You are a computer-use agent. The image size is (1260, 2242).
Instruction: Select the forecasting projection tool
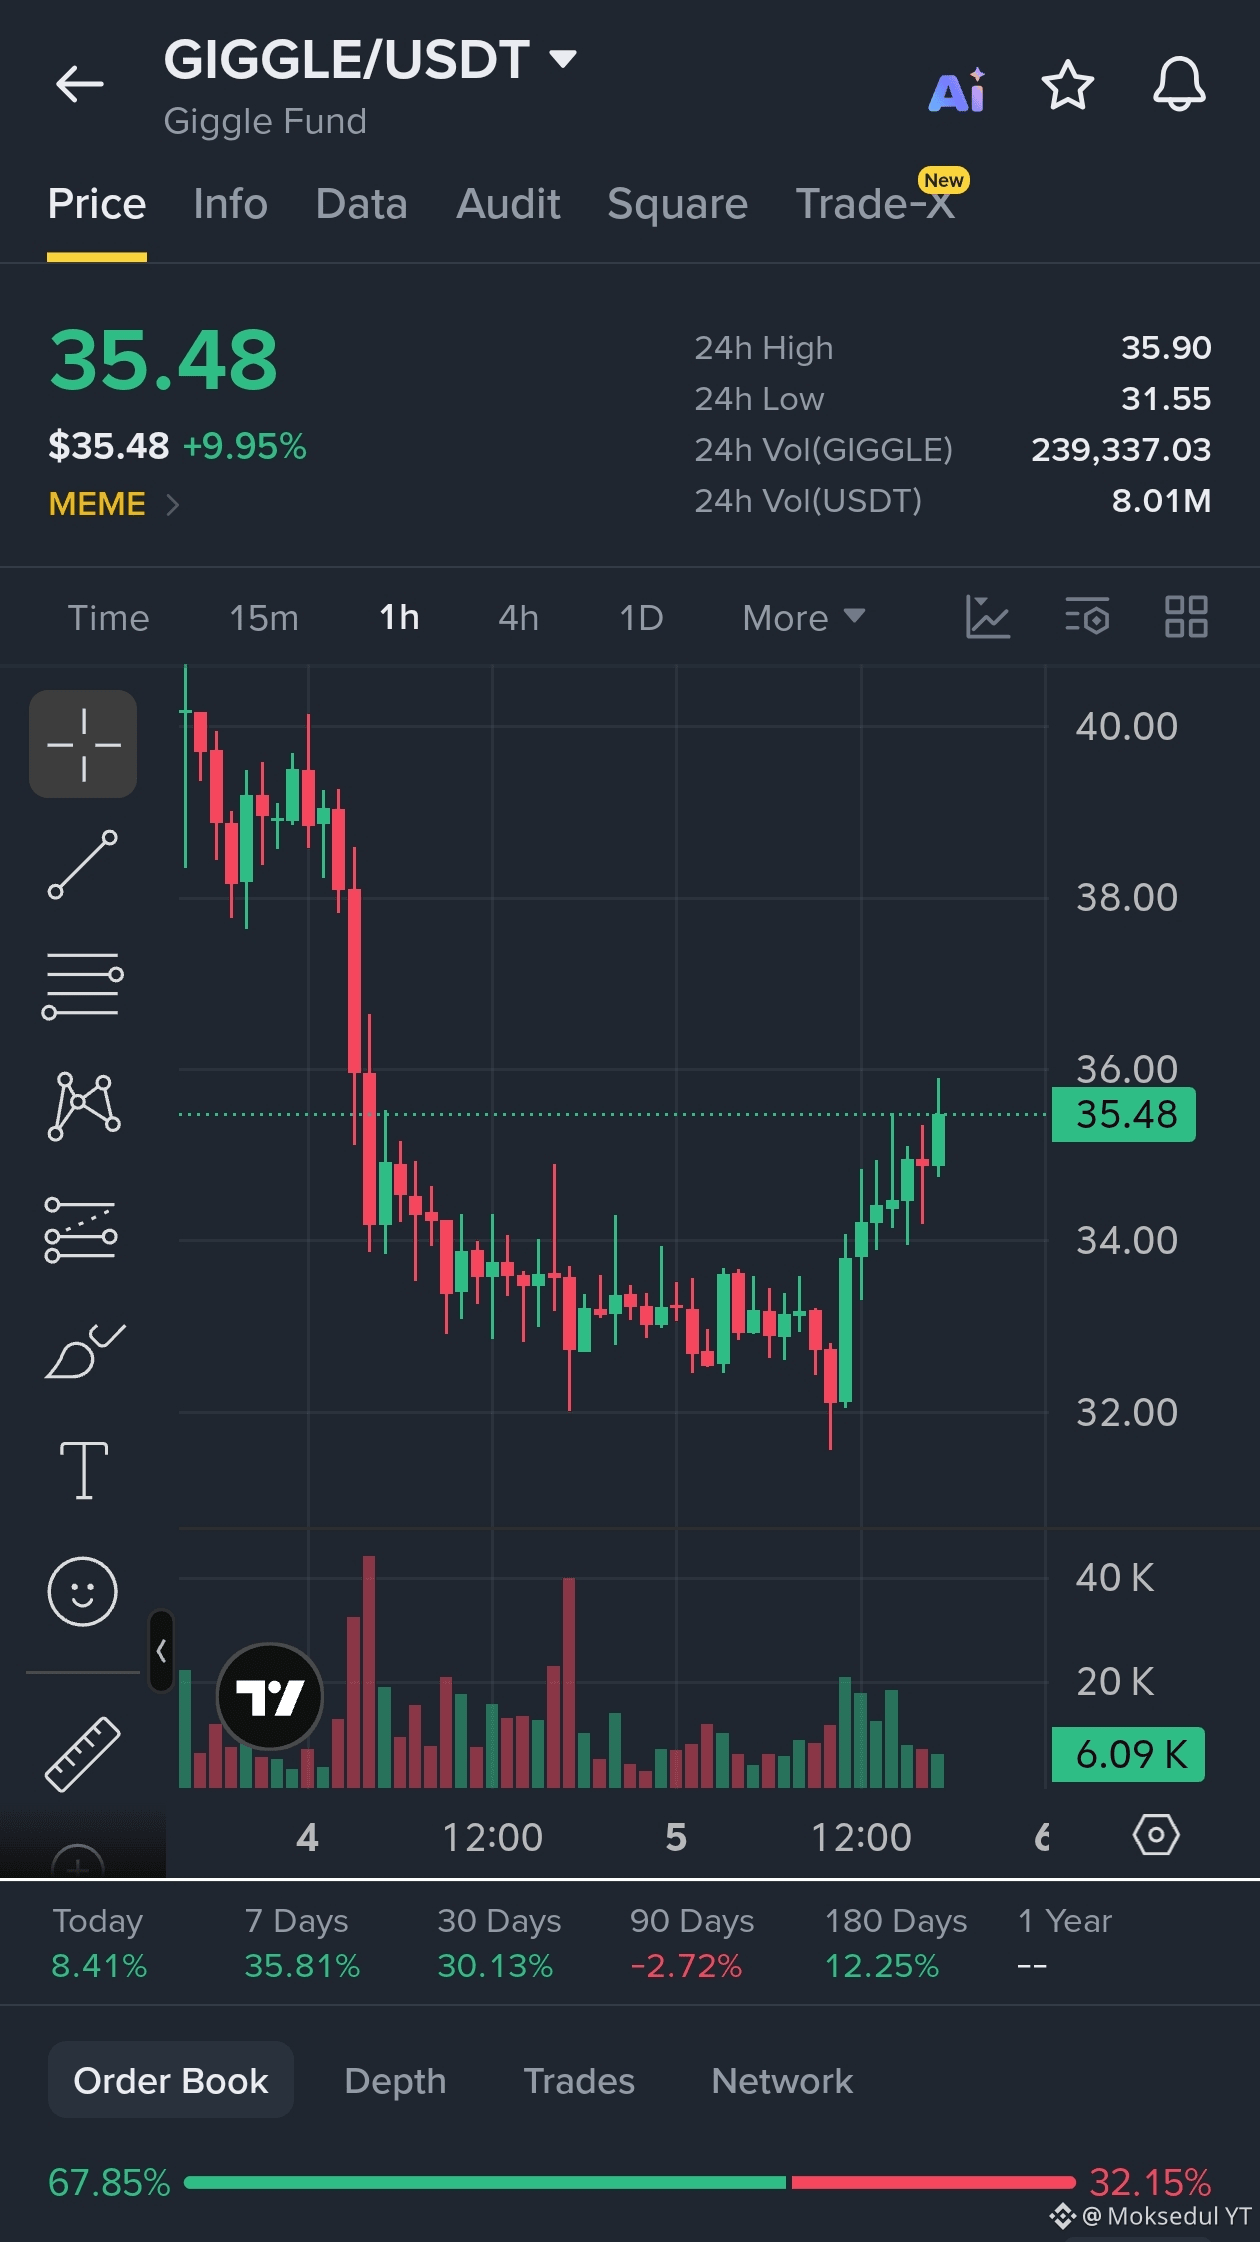[81, 1230]
